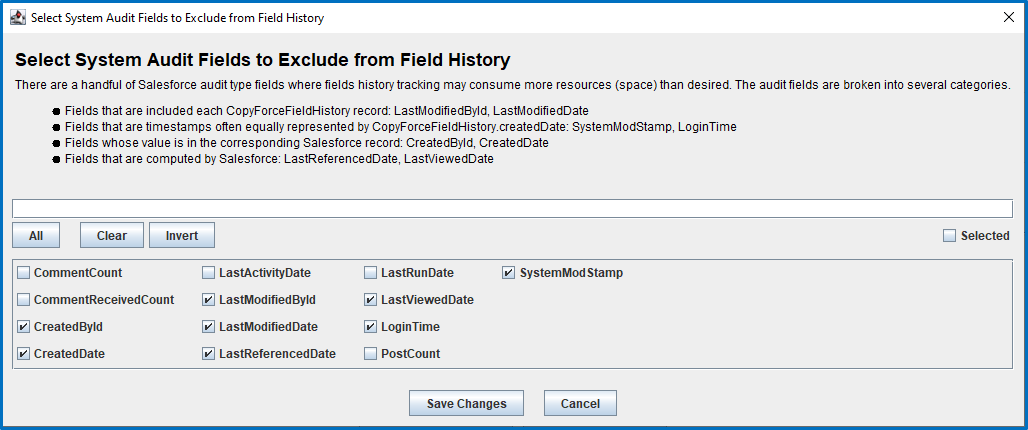Uncheck LastModifiedDate field

208,326
